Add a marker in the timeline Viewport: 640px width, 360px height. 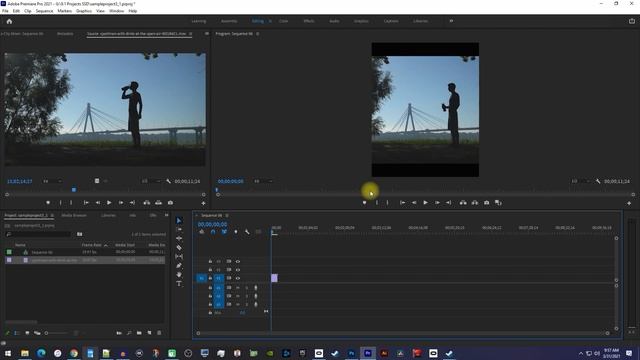(x=236, y=232)
